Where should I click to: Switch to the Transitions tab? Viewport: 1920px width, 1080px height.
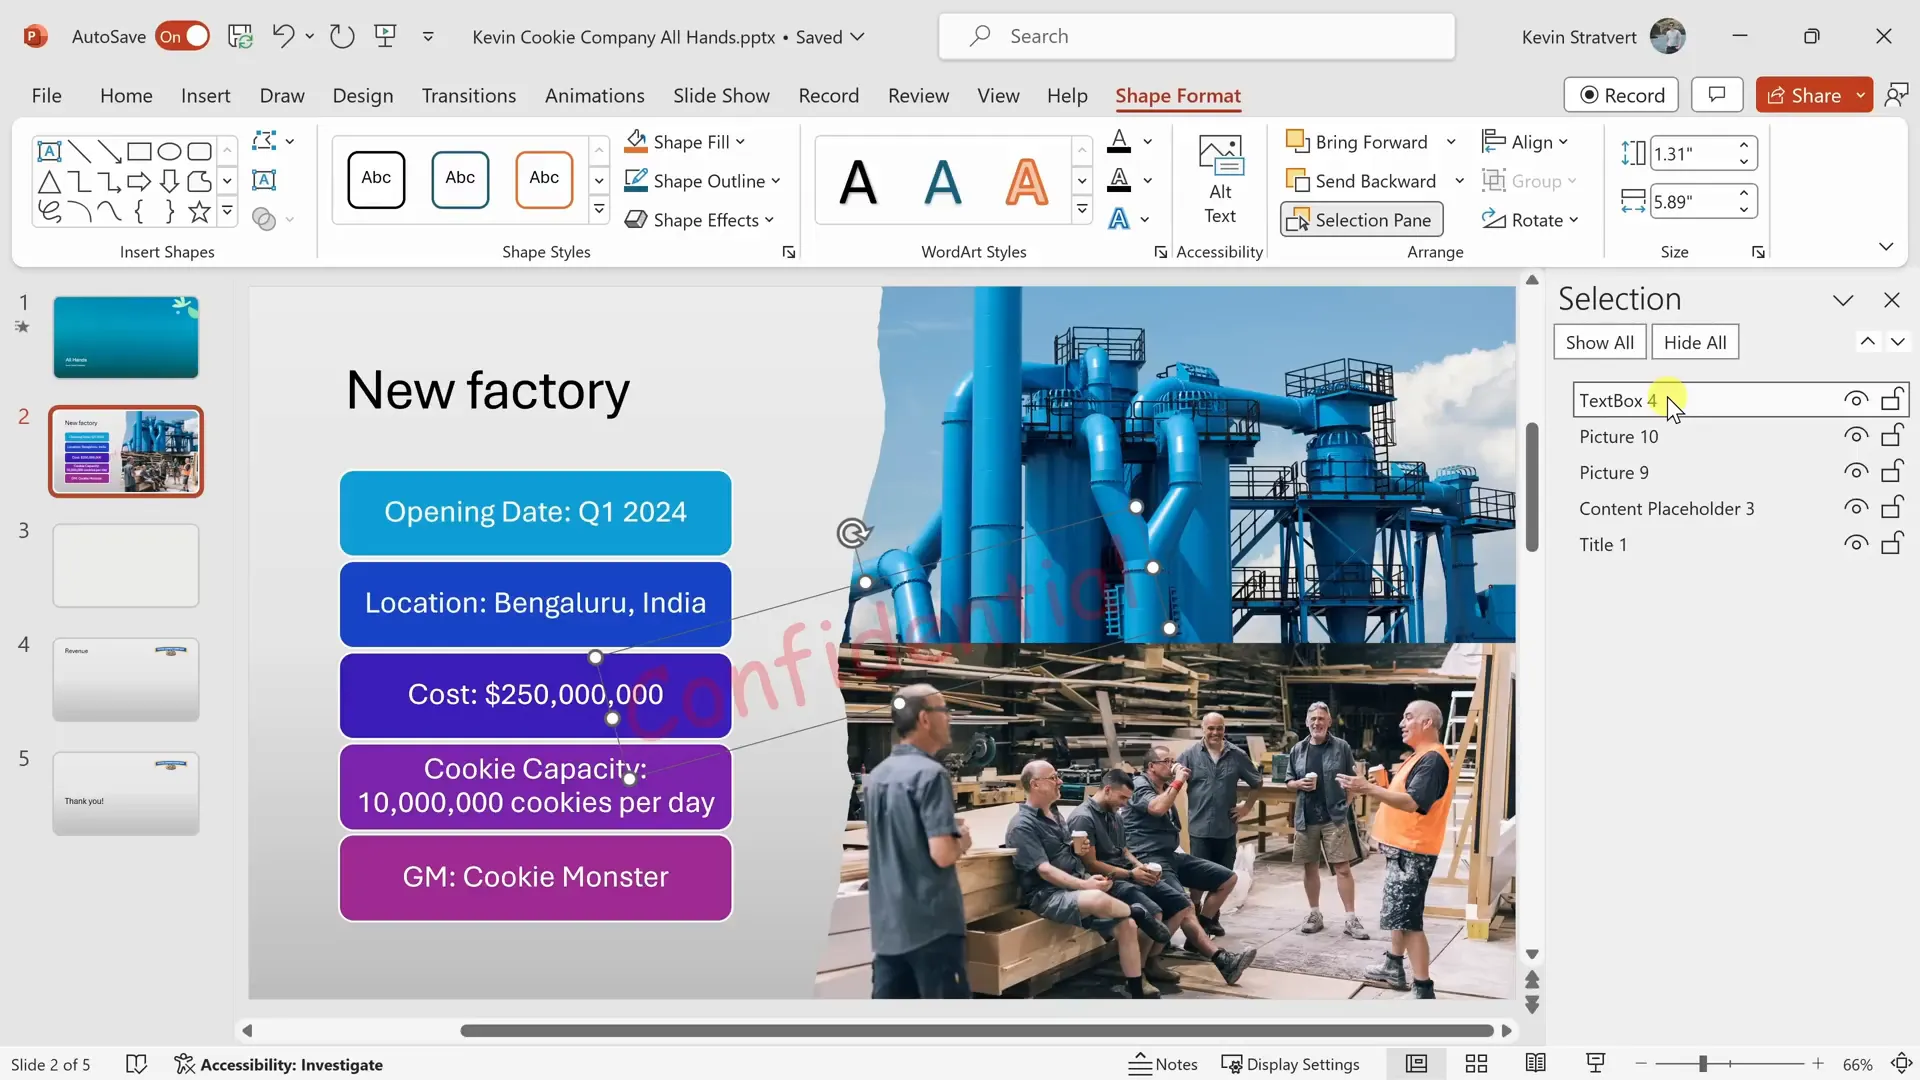[x=469, y=96]
